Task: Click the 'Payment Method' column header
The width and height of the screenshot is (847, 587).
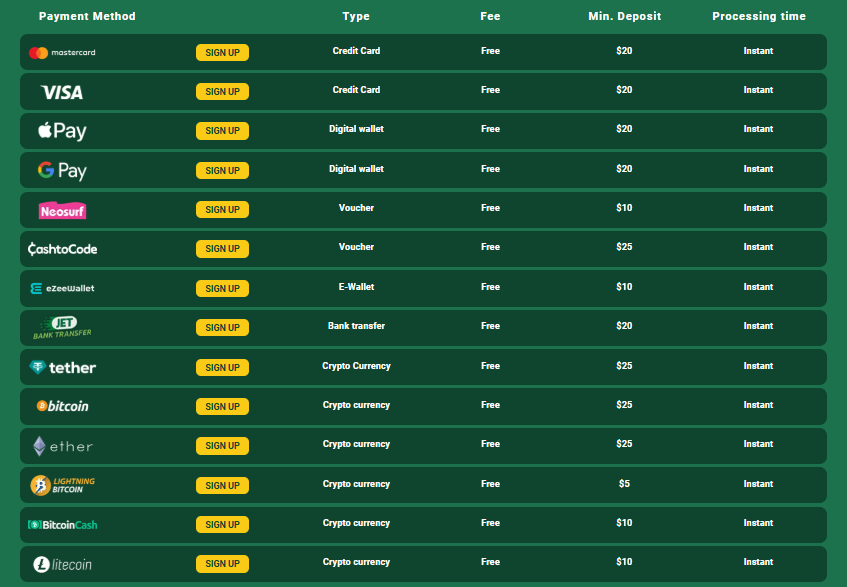Action: tap(87, 16)
